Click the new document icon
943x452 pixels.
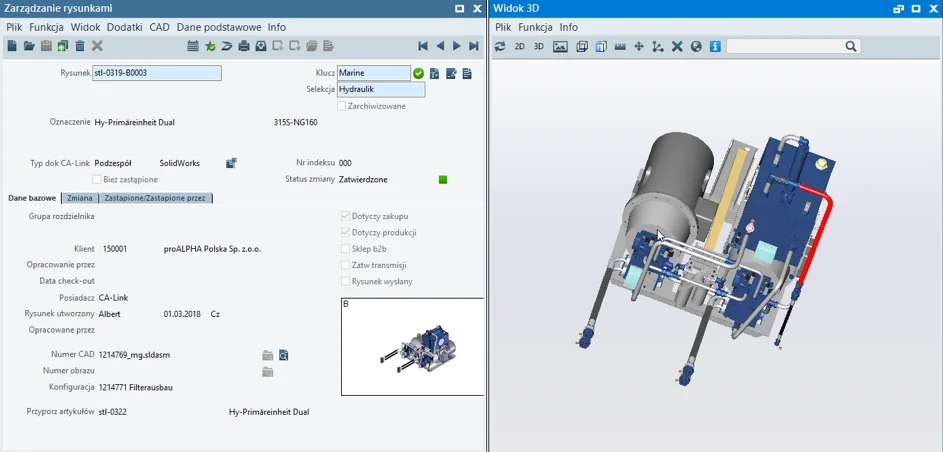coord(12,46)
